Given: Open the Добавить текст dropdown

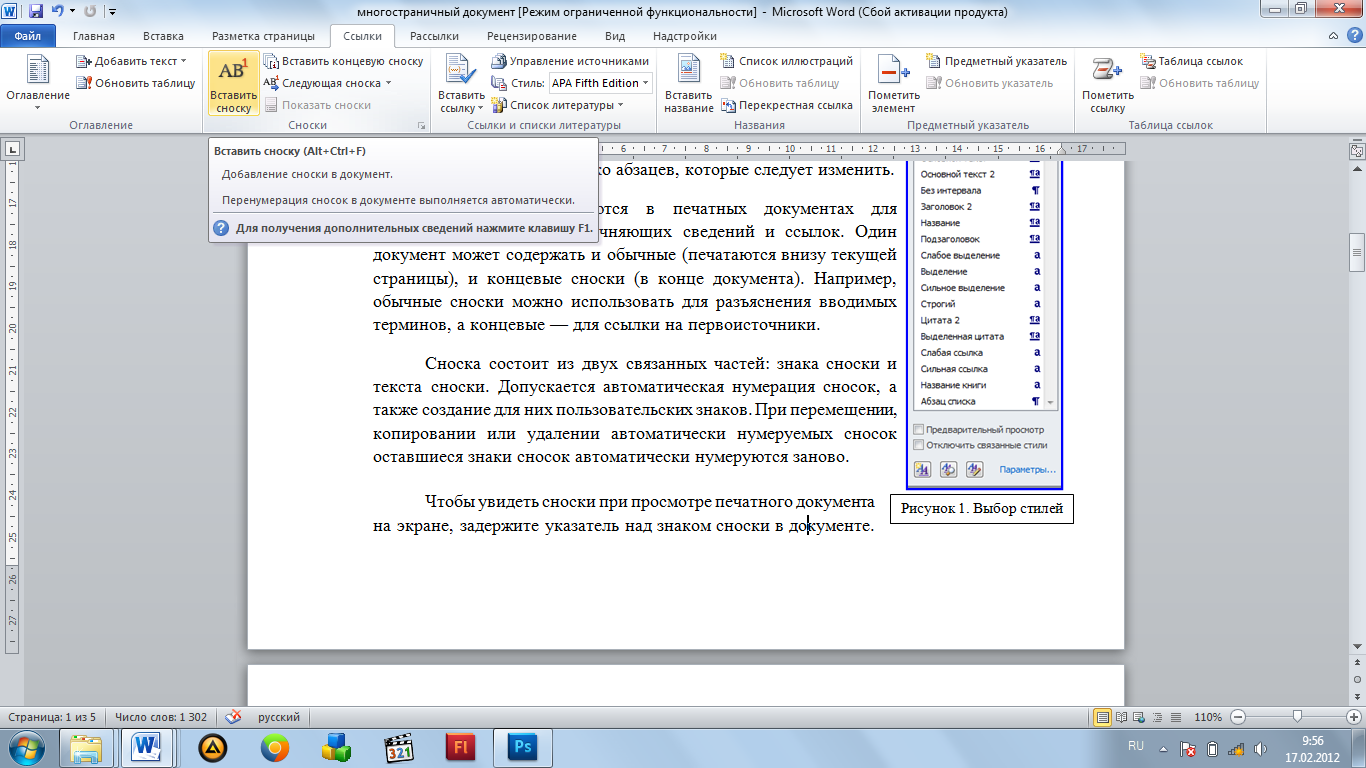Looking at the screenshot, I should pos(132,61).
